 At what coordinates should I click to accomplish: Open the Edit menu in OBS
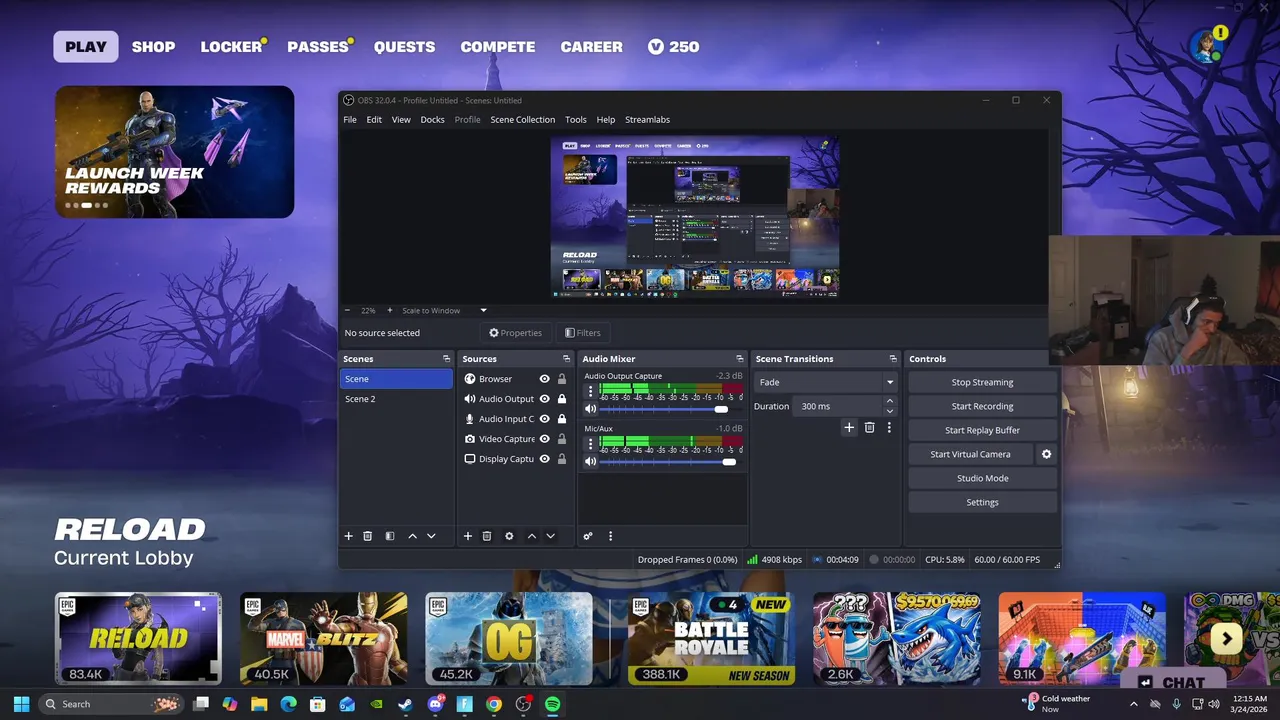pos(374,119)
